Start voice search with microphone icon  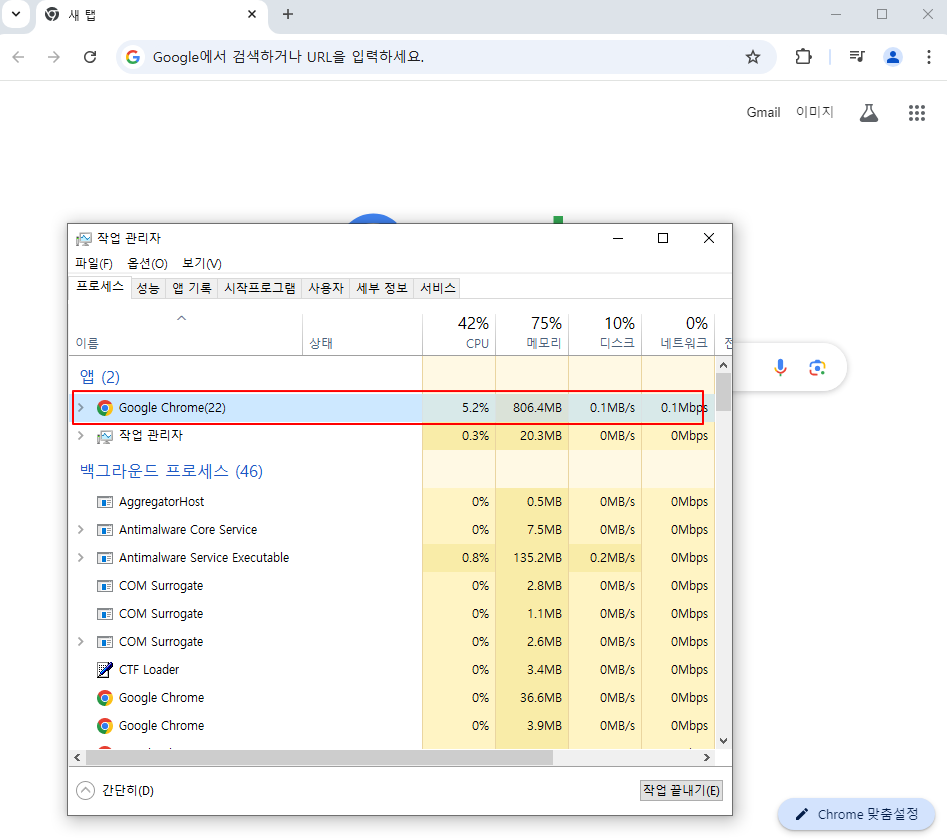point(780,367)
